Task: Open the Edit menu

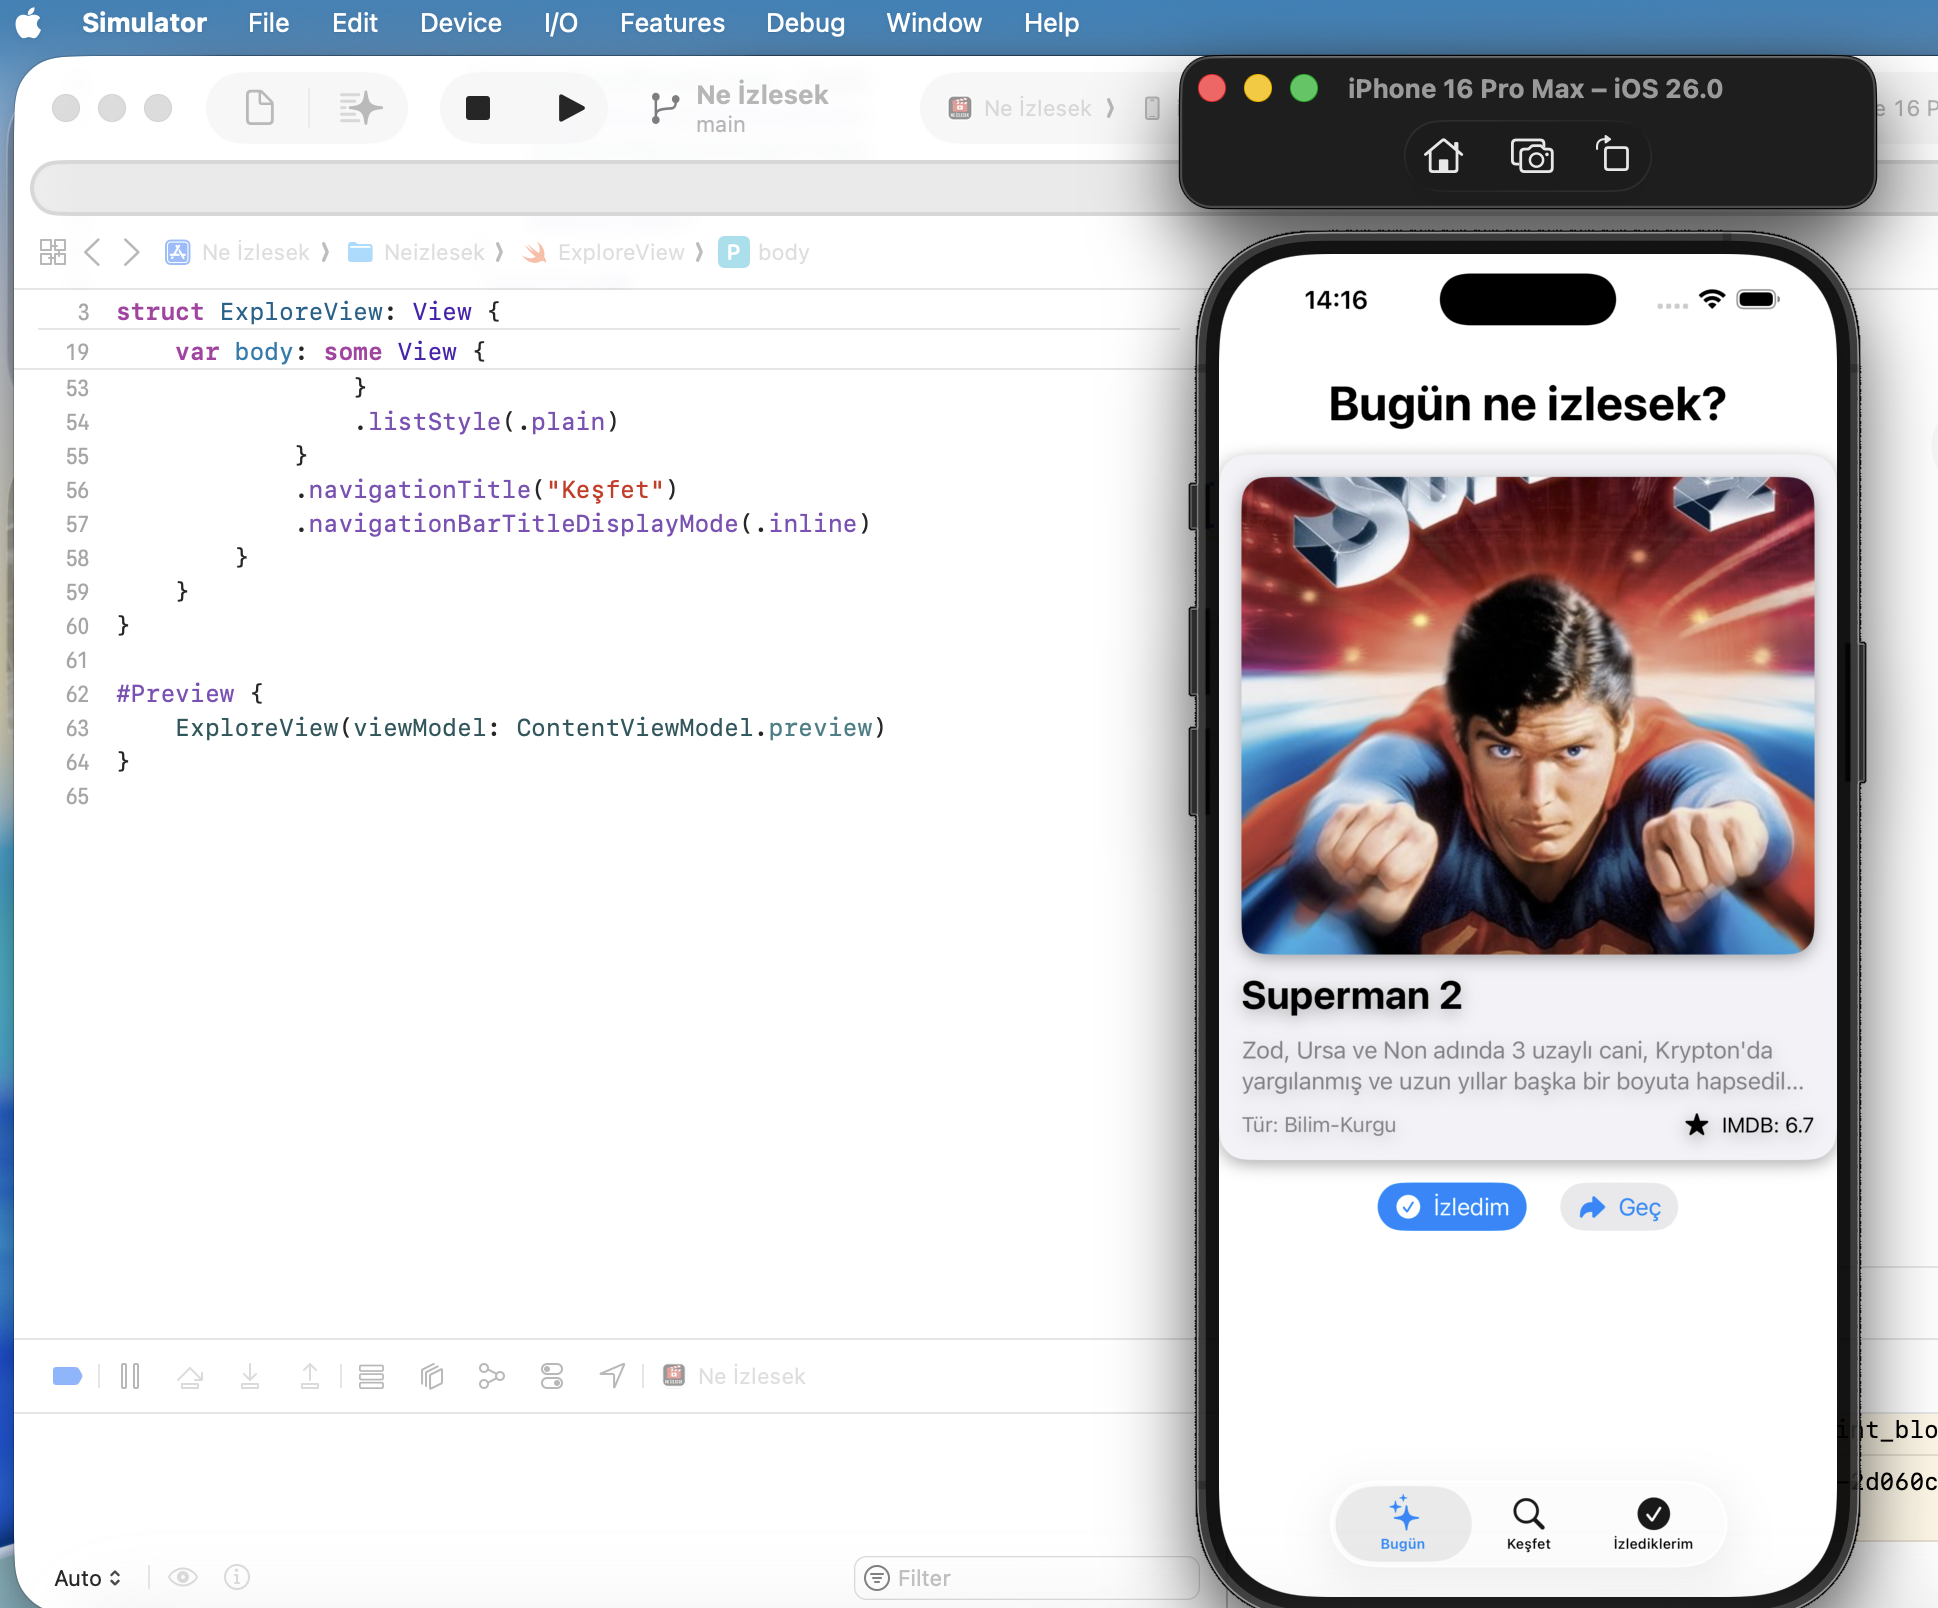Action: (x=354, y=22)
